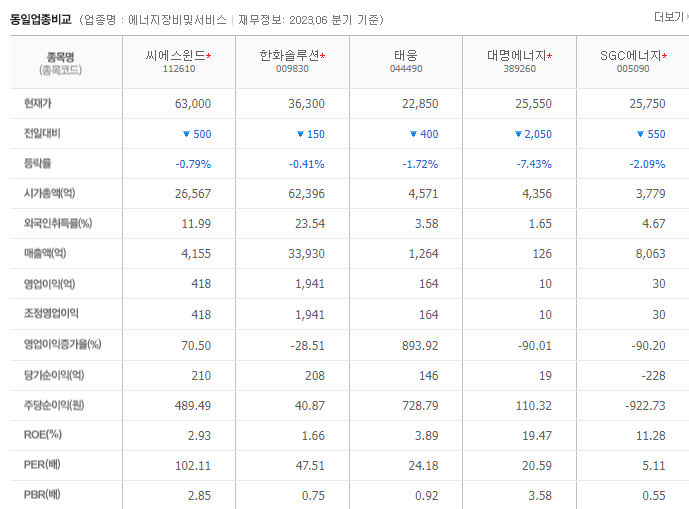
Task: Click the down arrow beside 2,050
Action: tap(519, 134)
